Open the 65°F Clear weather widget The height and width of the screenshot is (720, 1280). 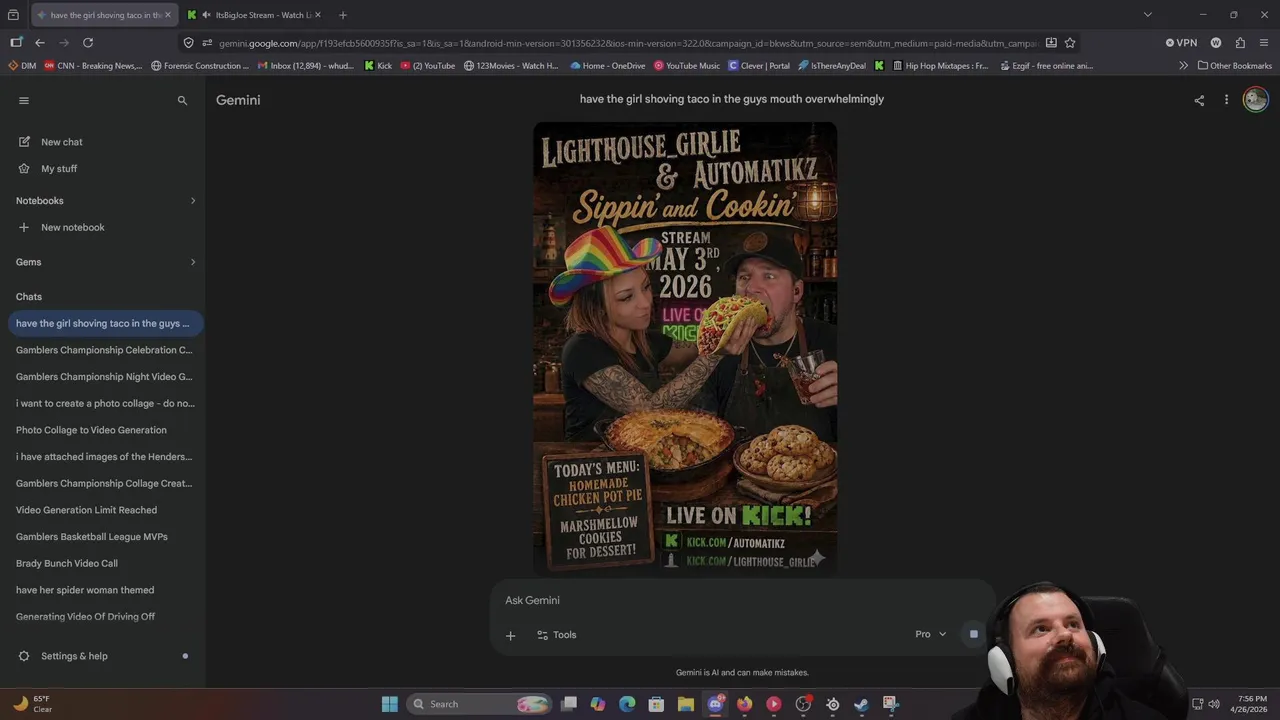(x=32, y=704)
